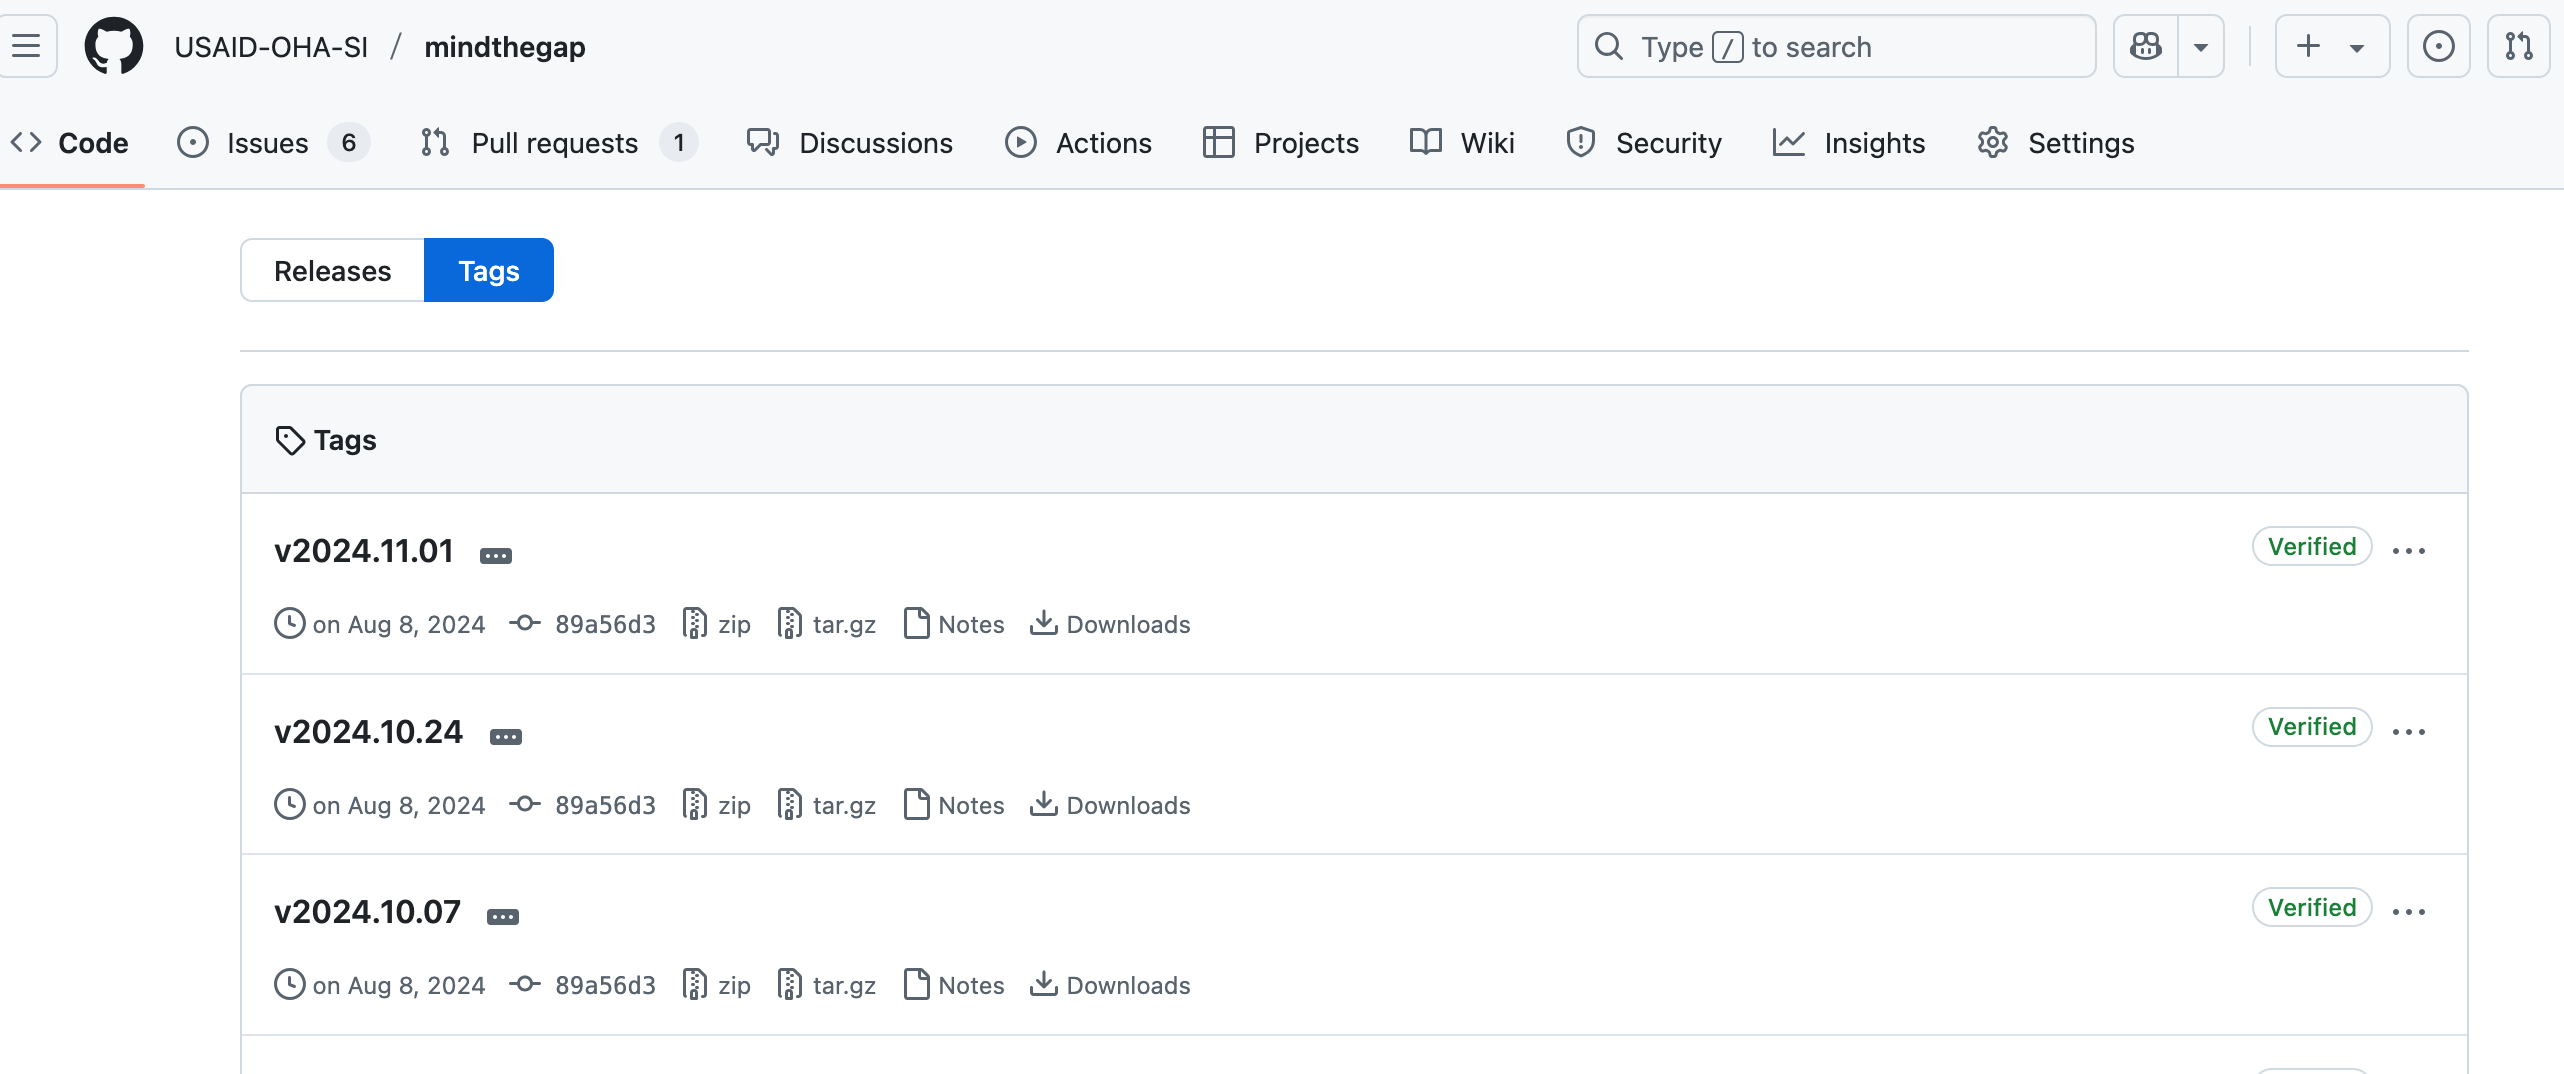This screenshot has width=2564, height=1074.
Task: Open the Projects tab
Action: tap(1281, 143)
